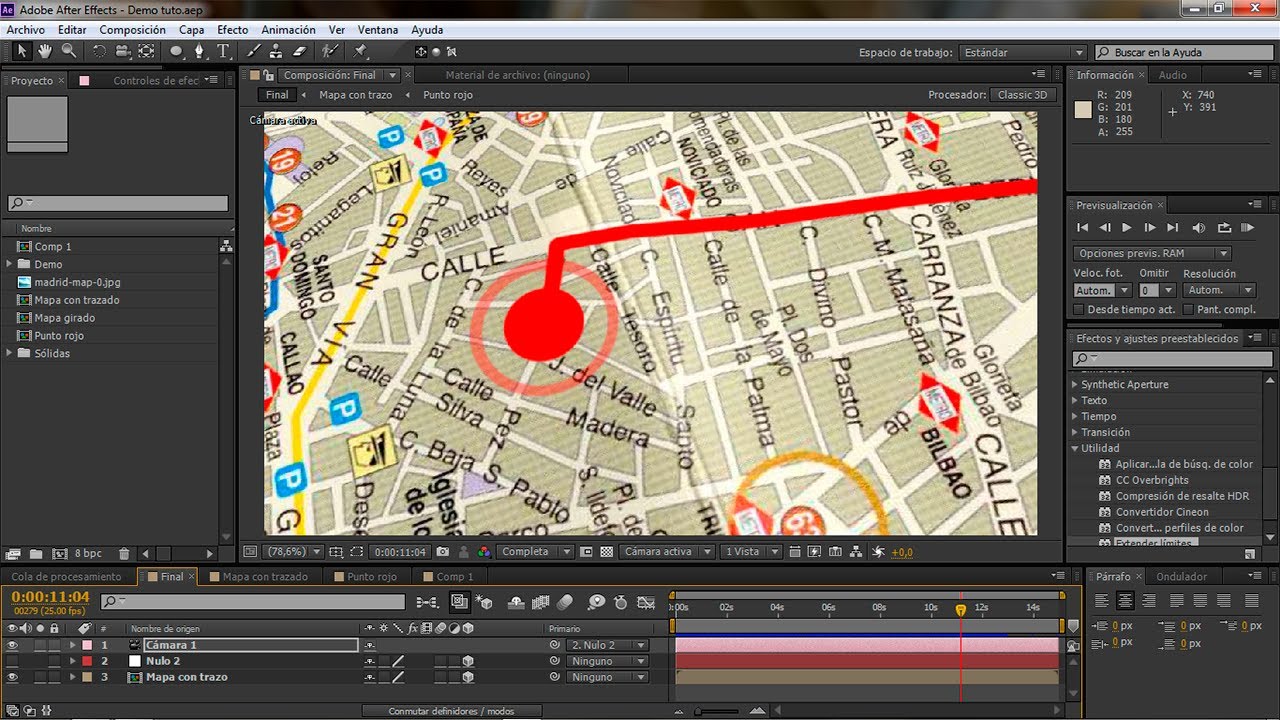Play the preview in Previsualización panel

[1127, 228]
